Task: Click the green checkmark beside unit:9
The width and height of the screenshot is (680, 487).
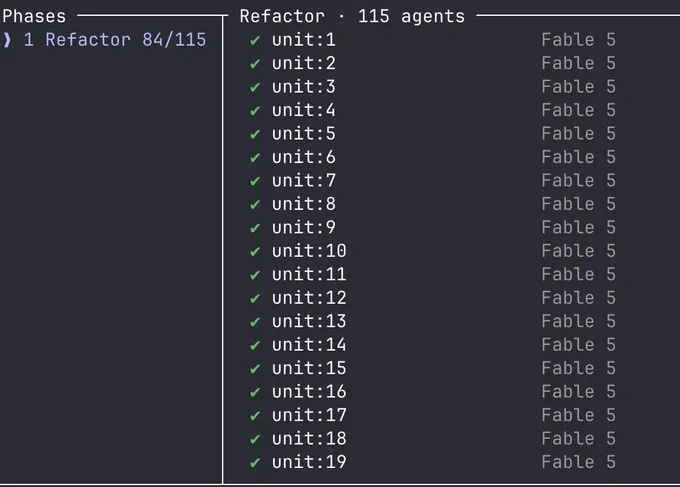Action: 255,228
